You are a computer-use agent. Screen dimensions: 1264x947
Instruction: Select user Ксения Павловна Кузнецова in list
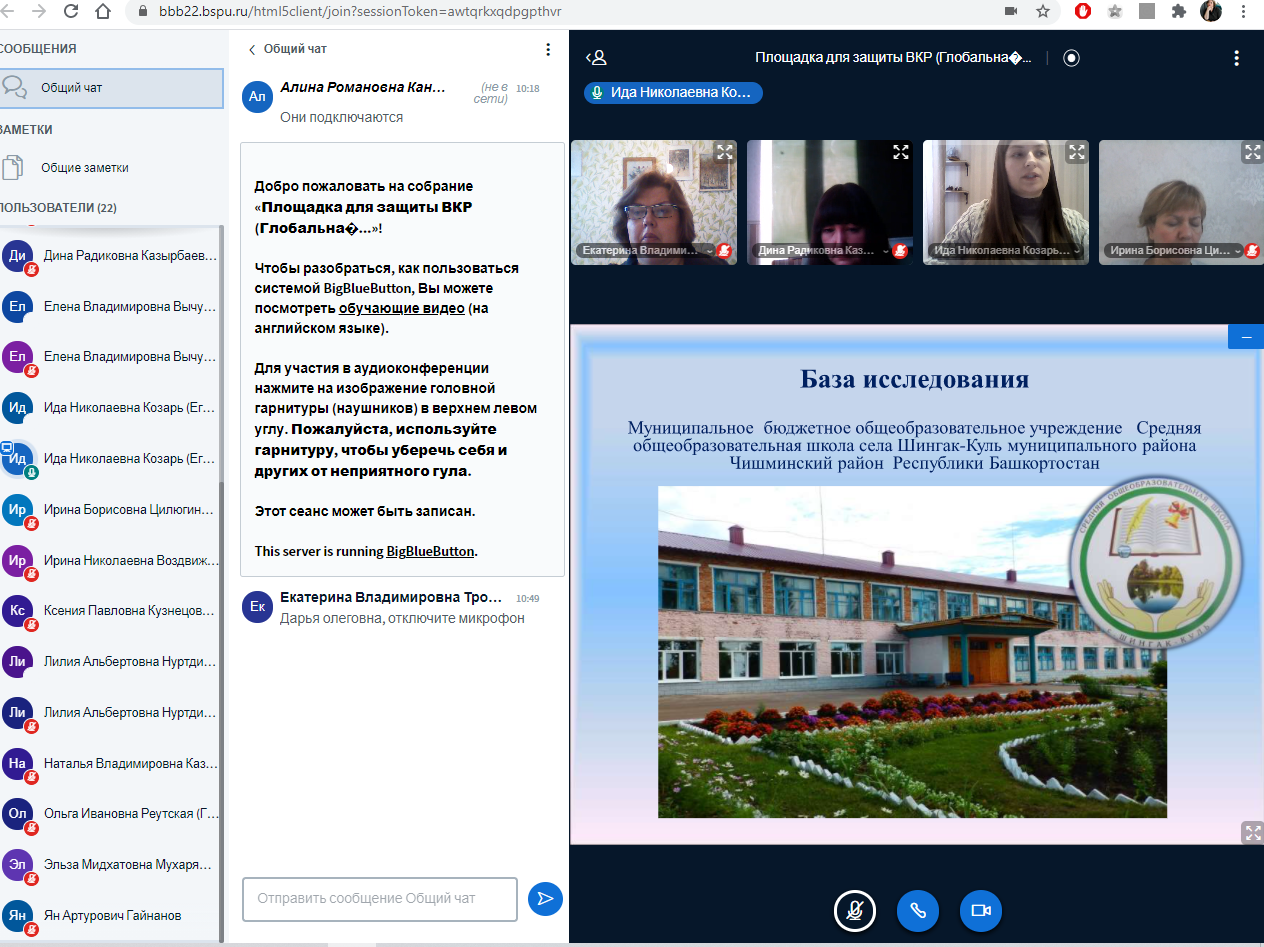point(128,610)
